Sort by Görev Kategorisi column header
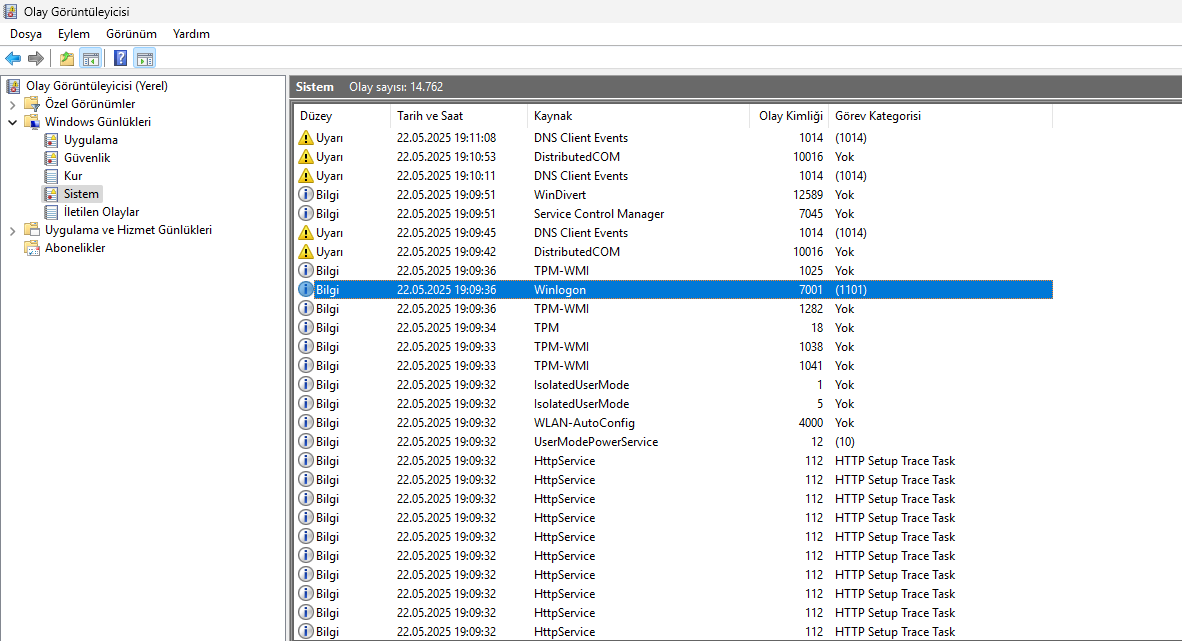The width and height of the screenshot is (1182, 641). pos(940,116)
